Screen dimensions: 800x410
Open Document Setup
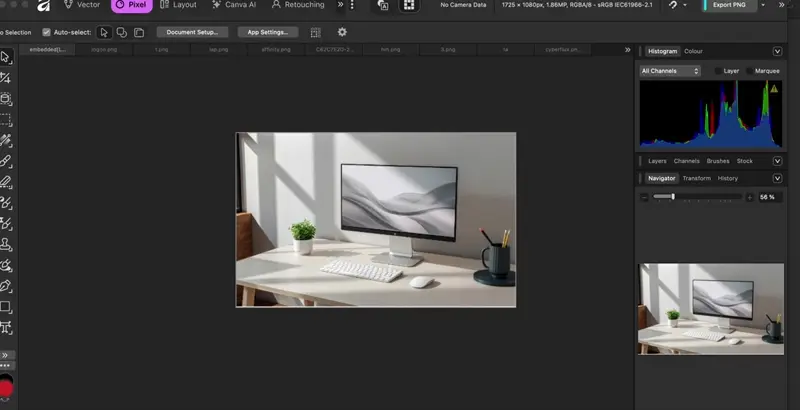pos(192,32)
